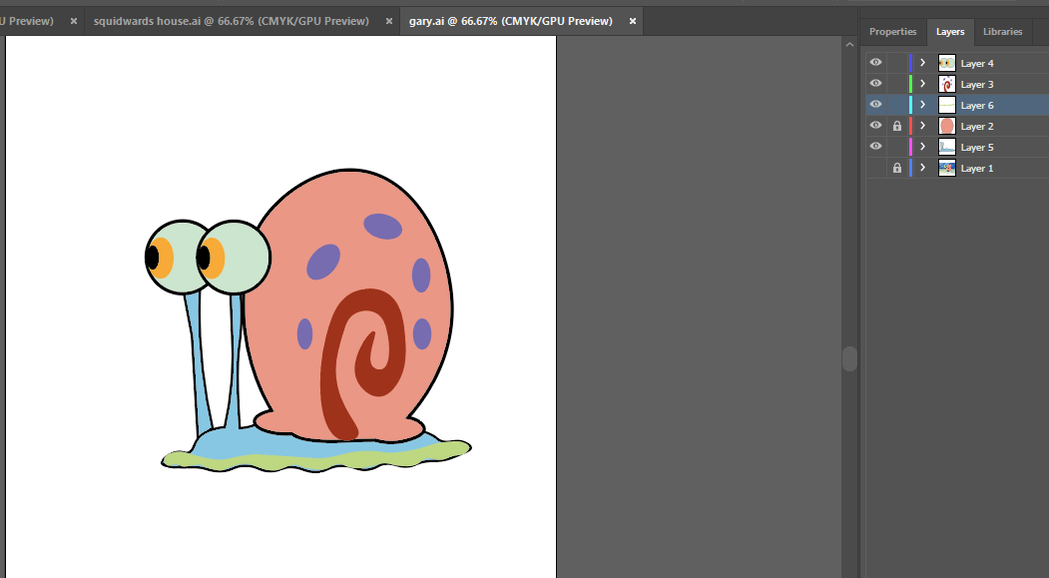Click the Layer 1 thumbnail
Viewport: 1049px width, 578px height.
click(x=947, y=168)
